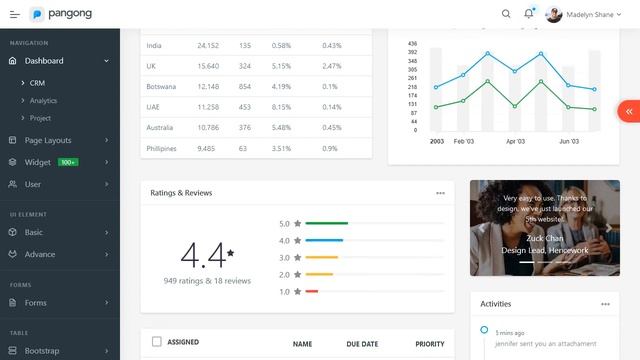Open the red settings panel arrow button
640x360 pixels.
pos(629,111)
